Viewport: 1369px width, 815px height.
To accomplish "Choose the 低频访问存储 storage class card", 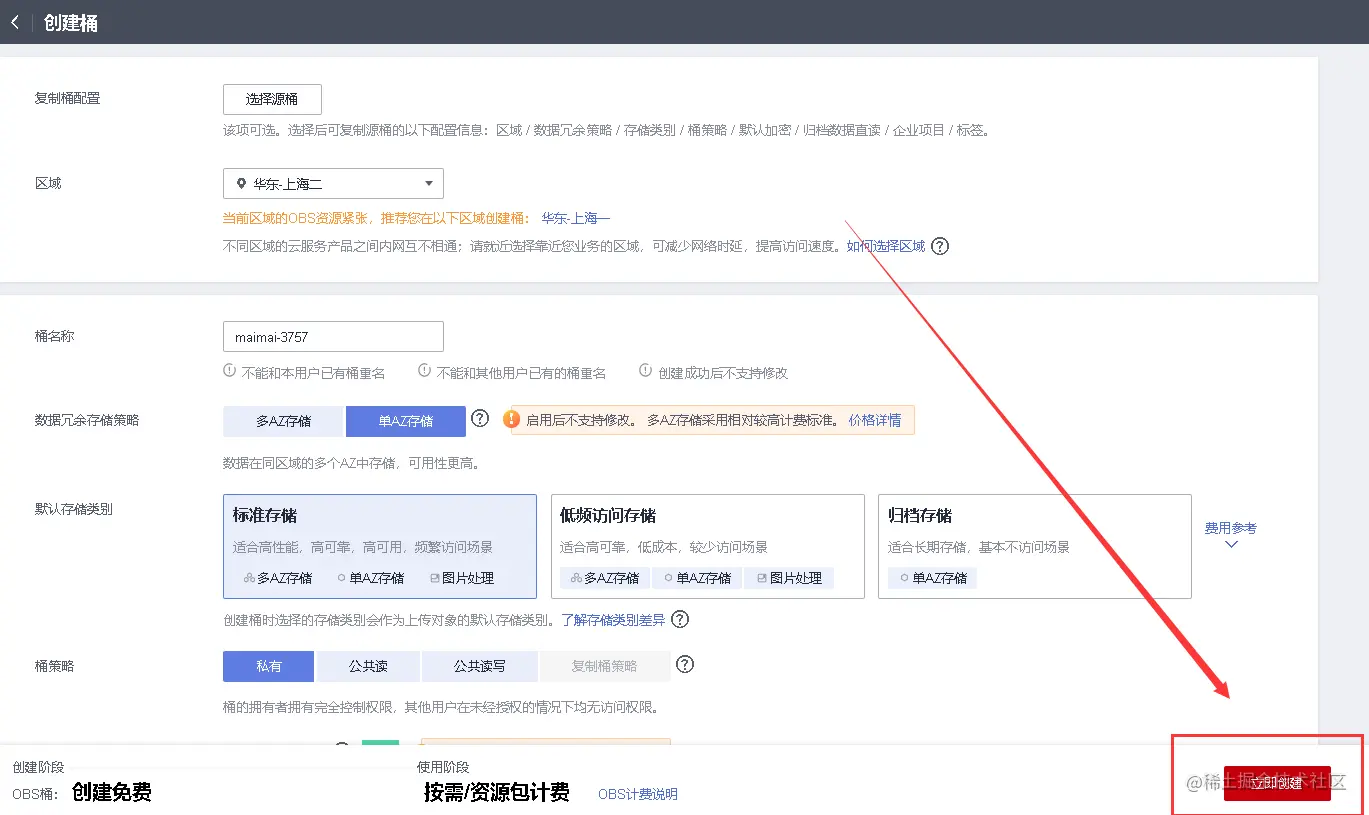I will tap(708, 546).
